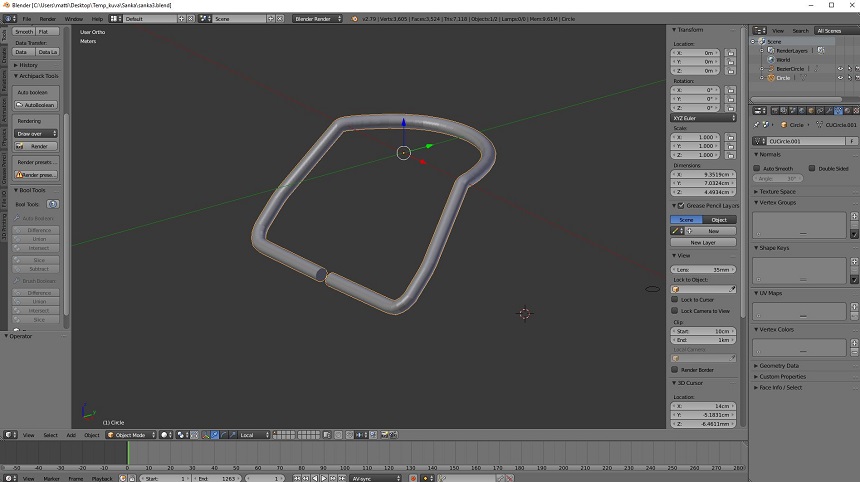Screen dimensions: 860x482
Task: Open the File menu
Action: (26, 19)
